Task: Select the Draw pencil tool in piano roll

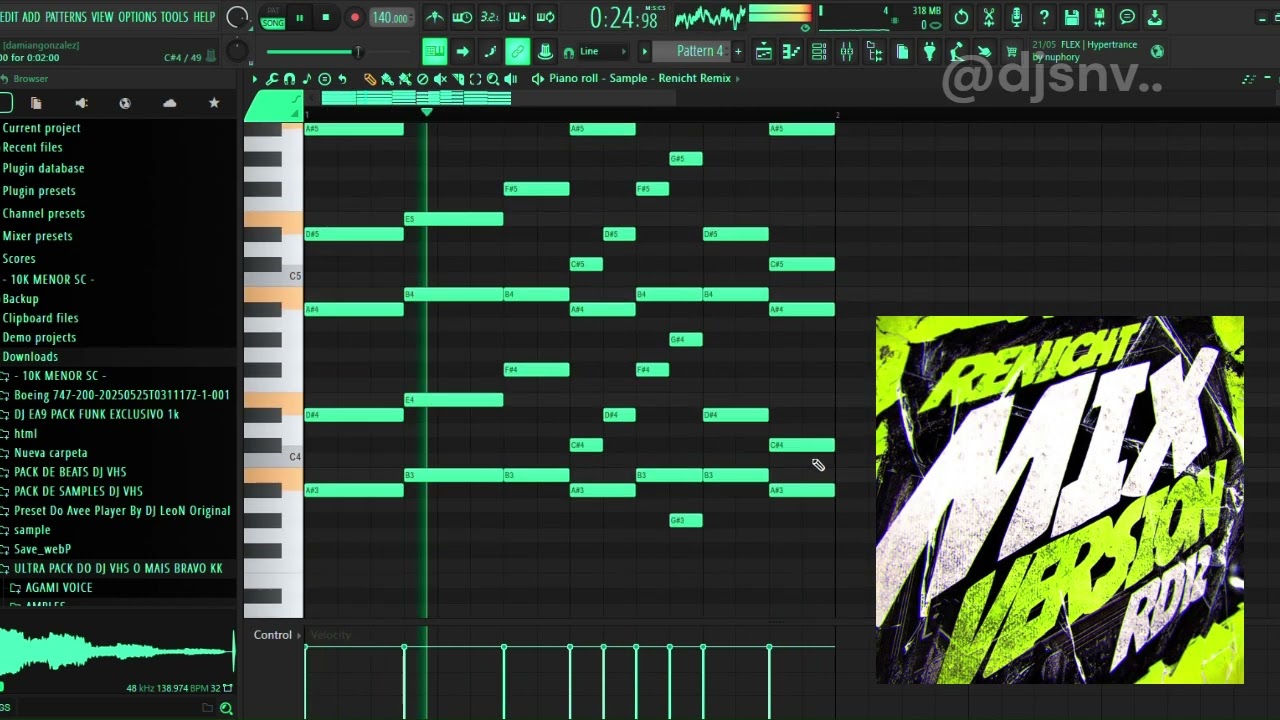Action: tap(370, 79)
